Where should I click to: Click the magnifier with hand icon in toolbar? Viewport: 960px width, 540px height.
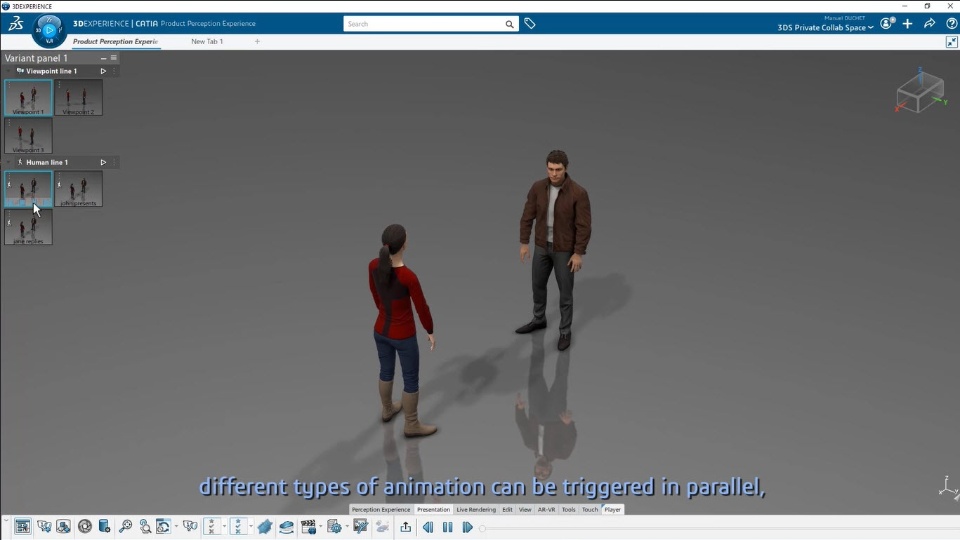click(x=145, y=527)
